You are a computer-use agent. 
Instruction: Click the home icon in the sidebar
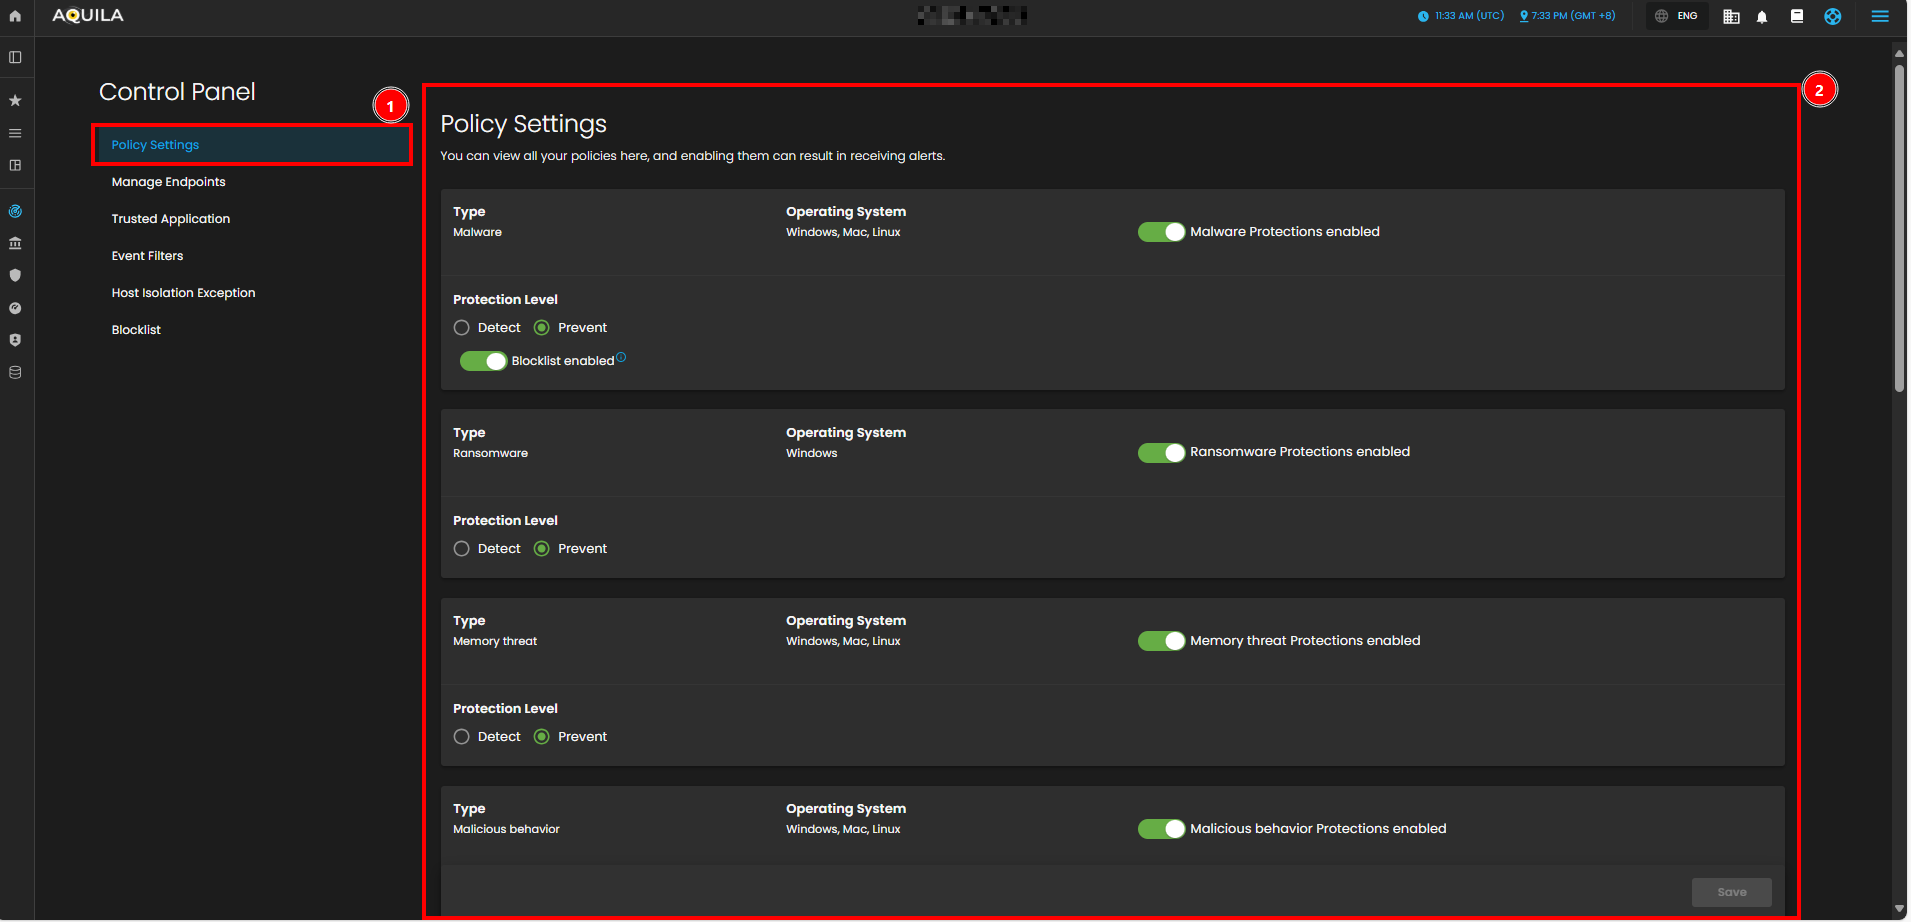click(15, 16)
